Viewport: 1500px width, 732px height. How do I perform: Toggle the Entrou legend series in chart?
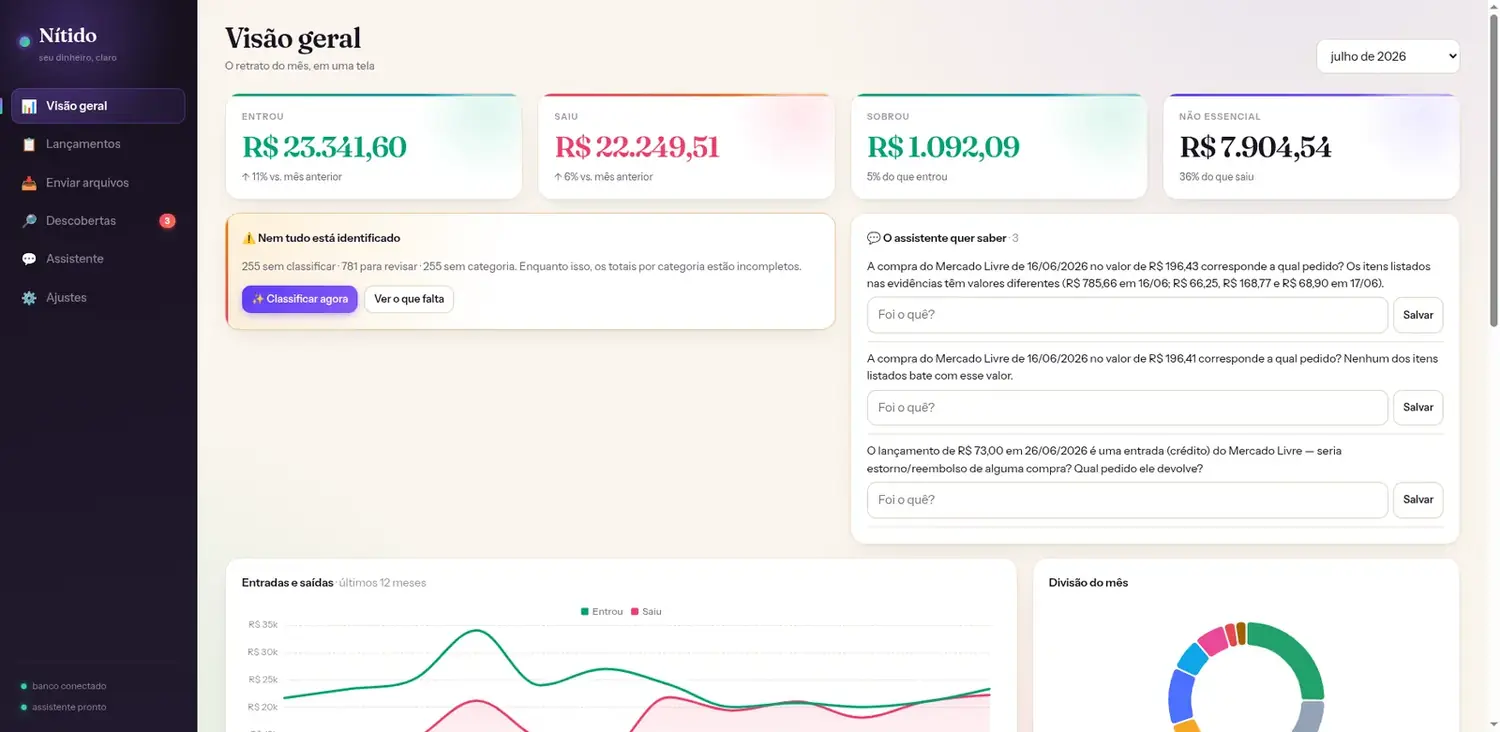[x=601, y=611]
